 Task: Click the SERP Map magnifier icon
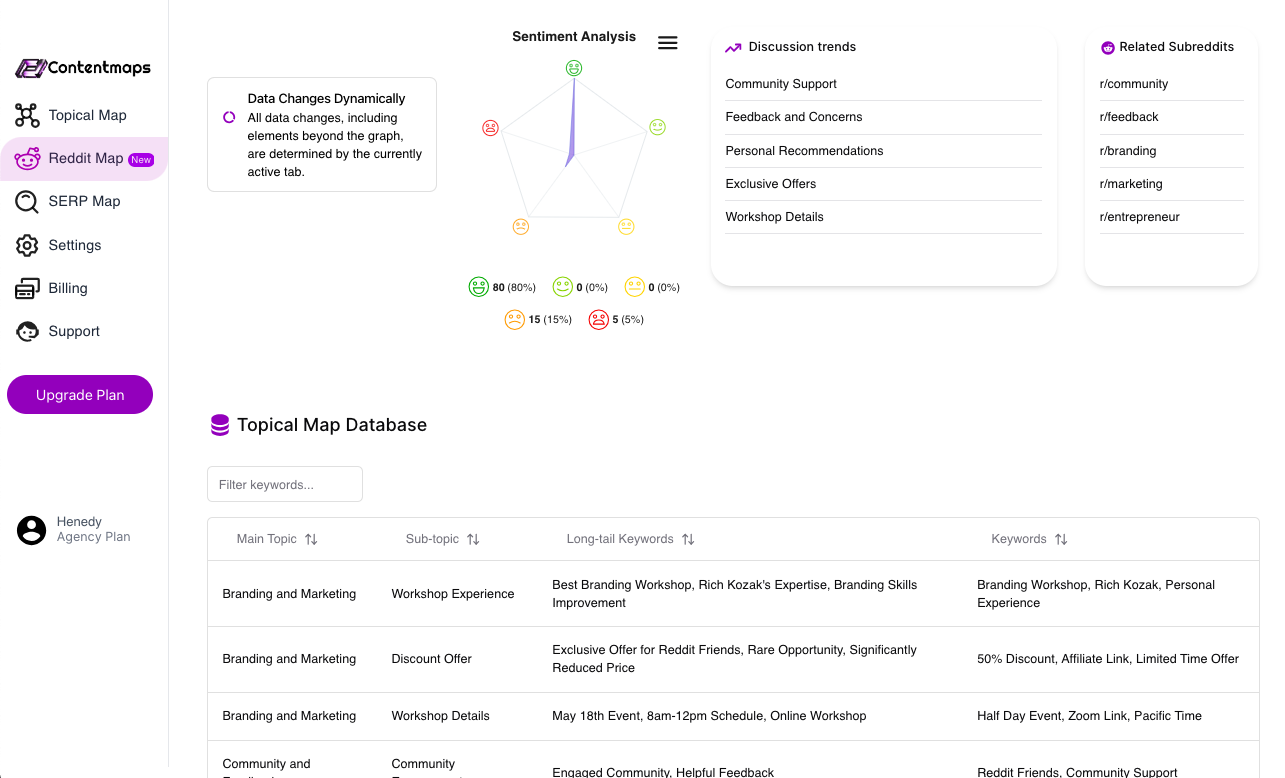[x=28, y=201]
